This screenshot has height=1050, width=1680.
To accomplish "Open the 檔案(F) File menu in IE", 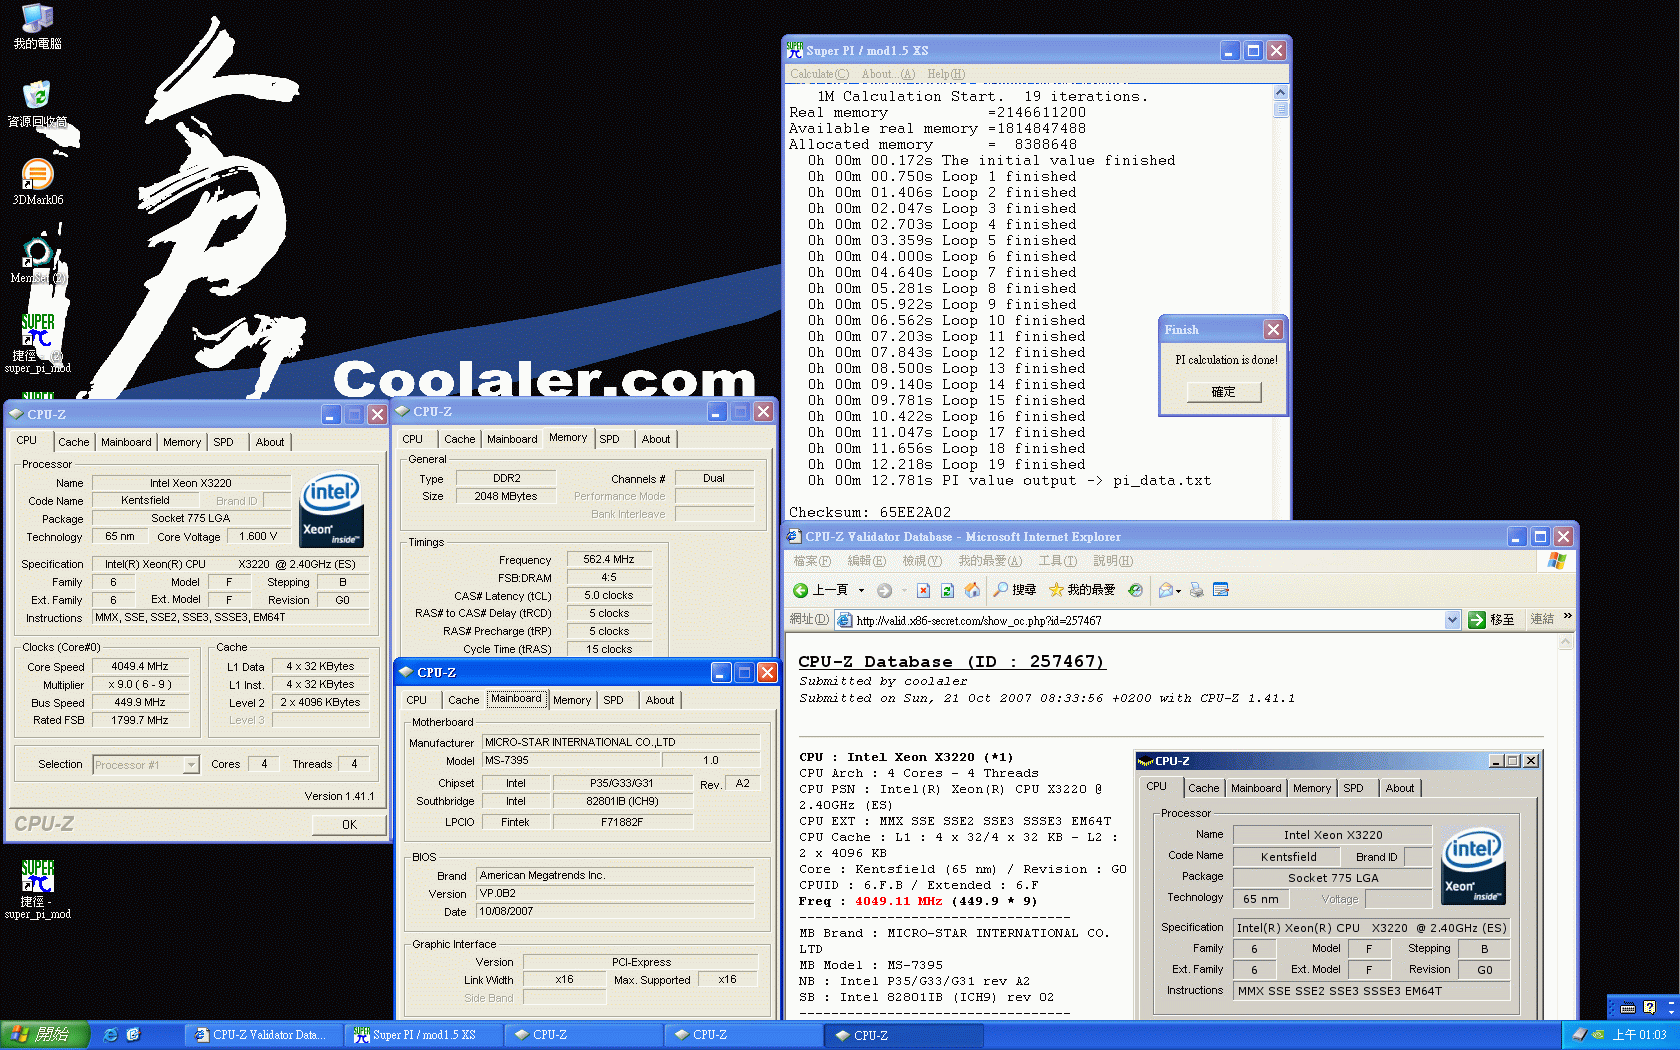I will 812,561.
